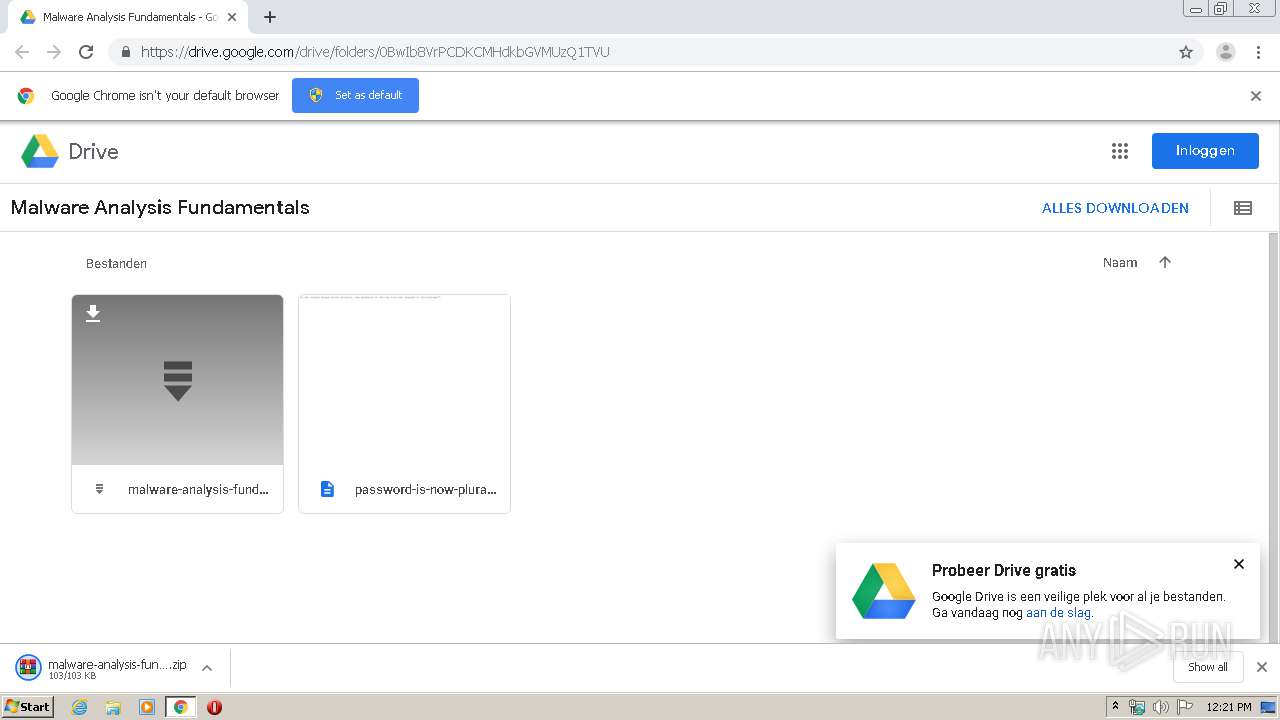This screenshot has height=720, width=1280.
Task: Click the Inloggen button
Action: [1205, 151]
